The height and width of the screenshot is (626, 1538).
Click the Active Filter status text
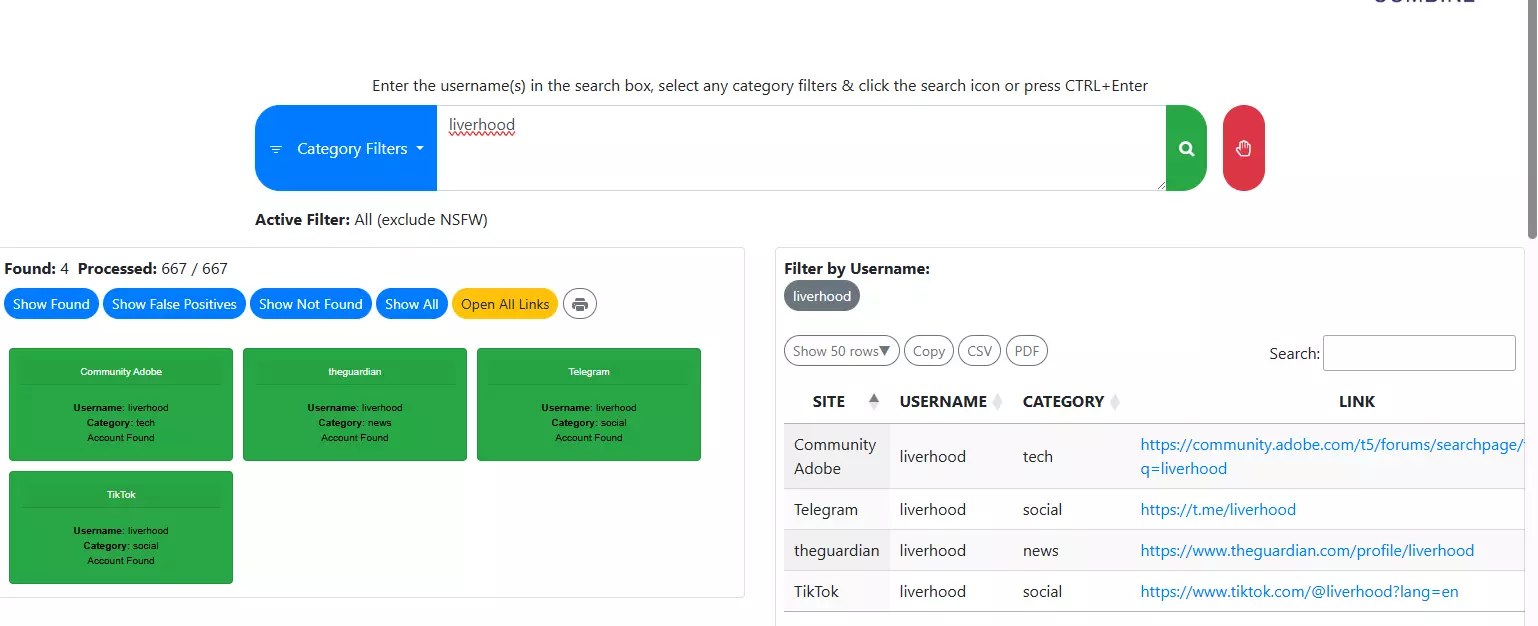pyautogui.click(x=371, y=220)
